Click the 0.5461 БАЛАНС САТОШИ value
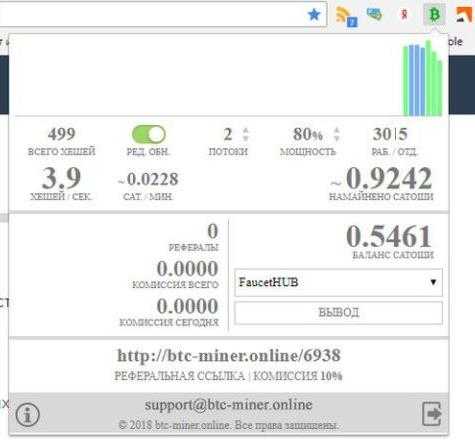475x440 pixels. (389, 236)
